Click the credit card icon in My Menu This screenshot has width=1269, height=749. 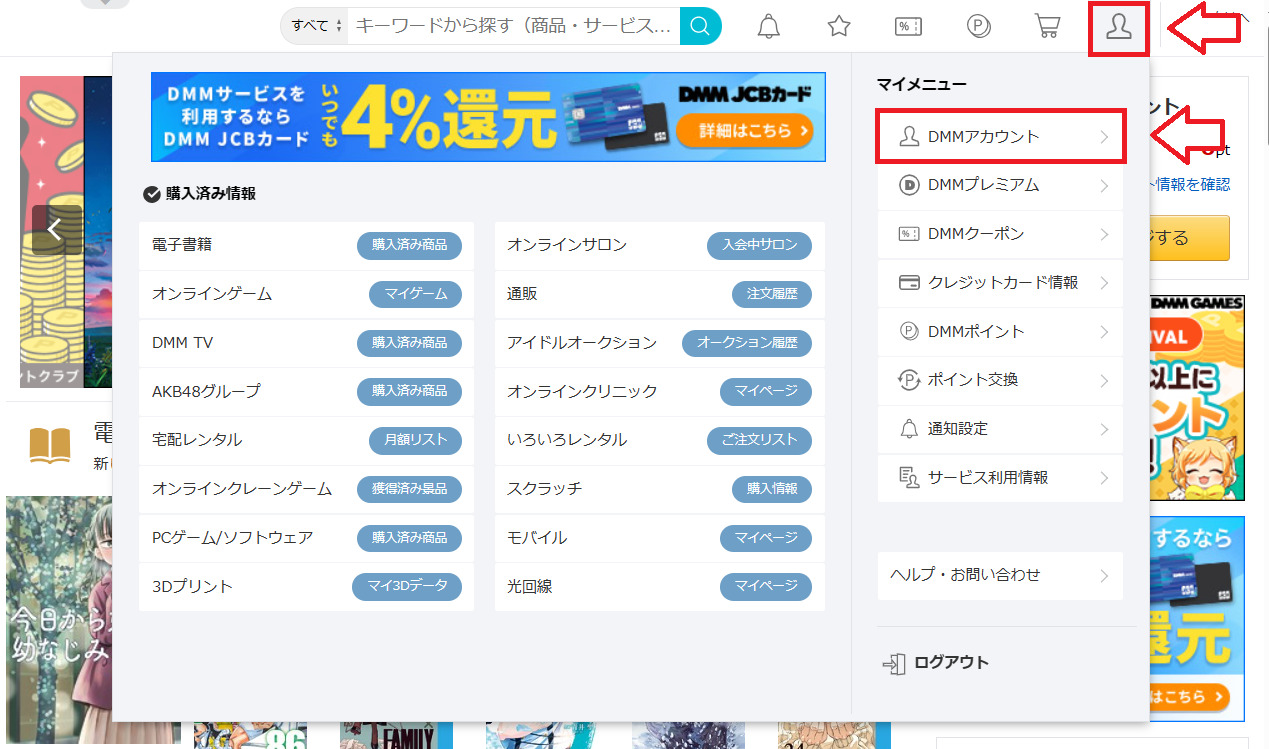tap(909, 283)
